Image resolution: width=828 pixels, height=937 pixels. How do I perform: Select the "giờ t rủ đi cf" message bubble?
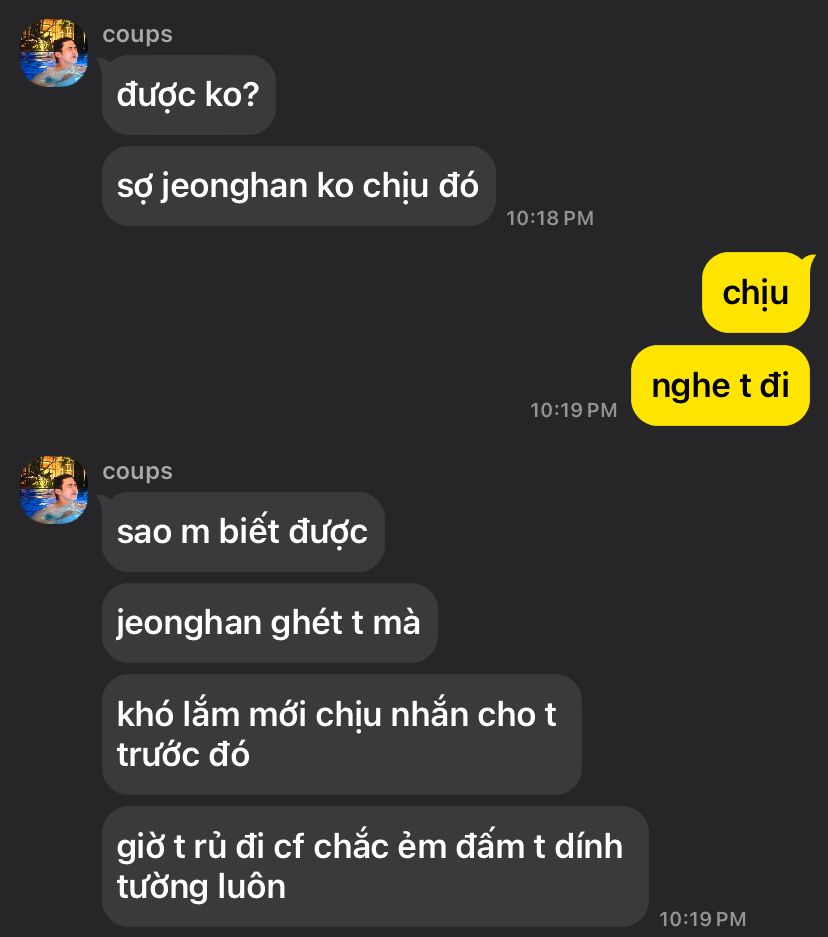(375, 866)
